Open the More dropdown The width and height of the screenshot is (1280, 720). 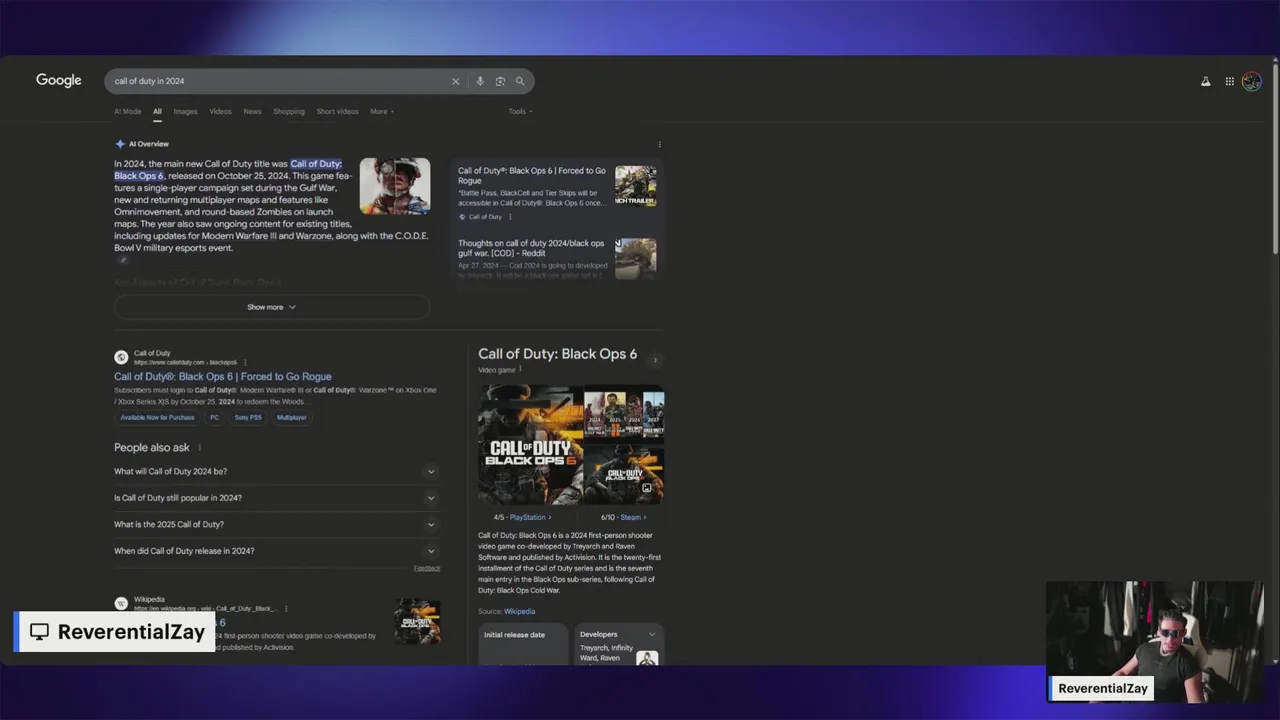click(382, 111)
